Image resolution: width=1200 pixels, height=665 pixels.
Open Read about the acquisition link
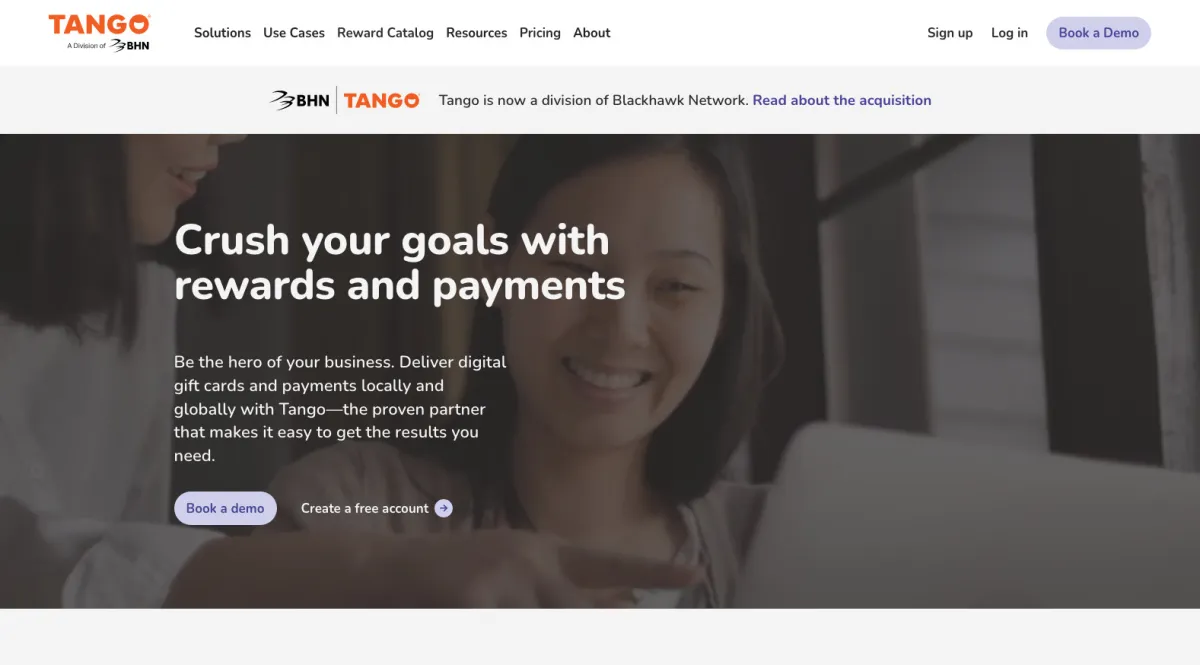point(842,100)
